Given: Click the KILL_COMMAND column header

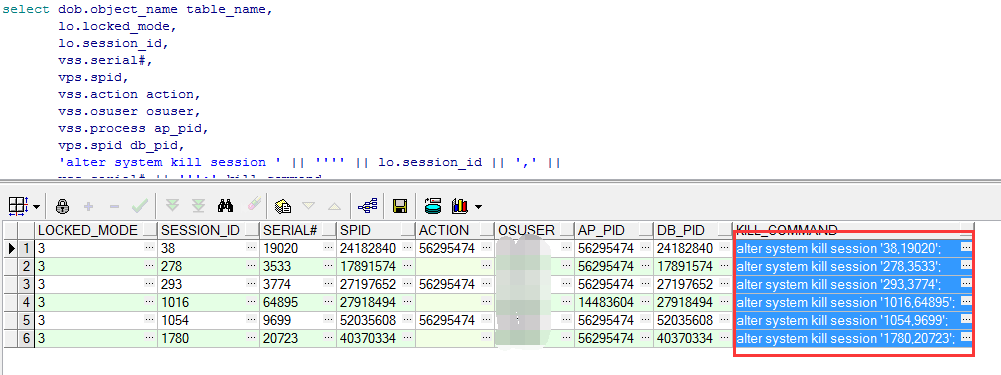Looking at the screenshot, I should [x=854, y=230].
